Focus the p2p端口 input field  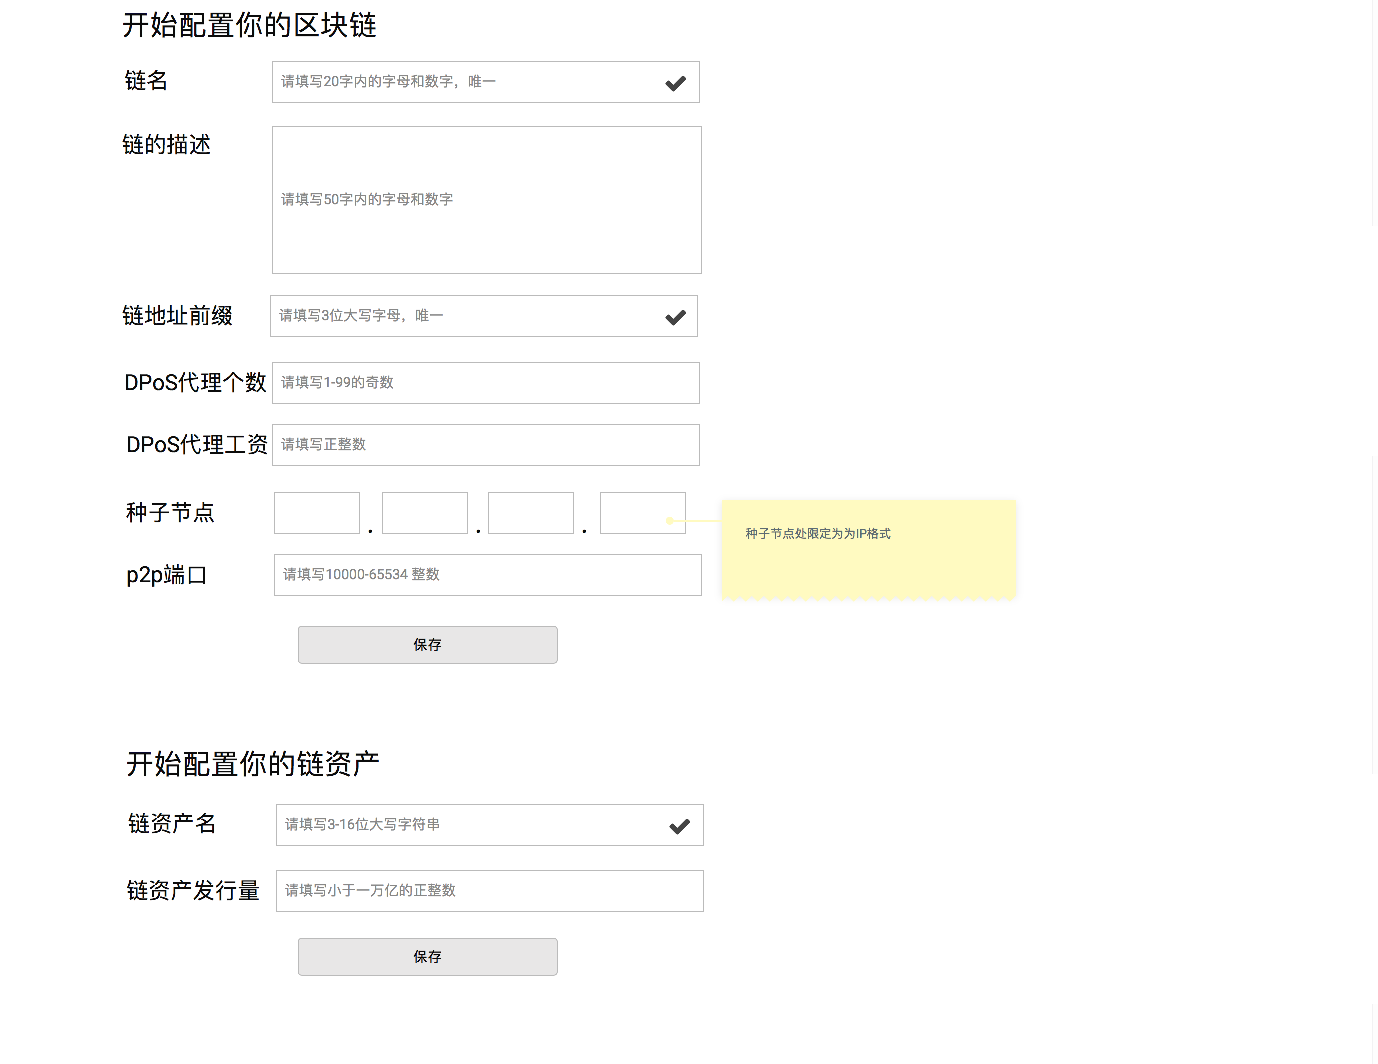(x=488, y=575)
